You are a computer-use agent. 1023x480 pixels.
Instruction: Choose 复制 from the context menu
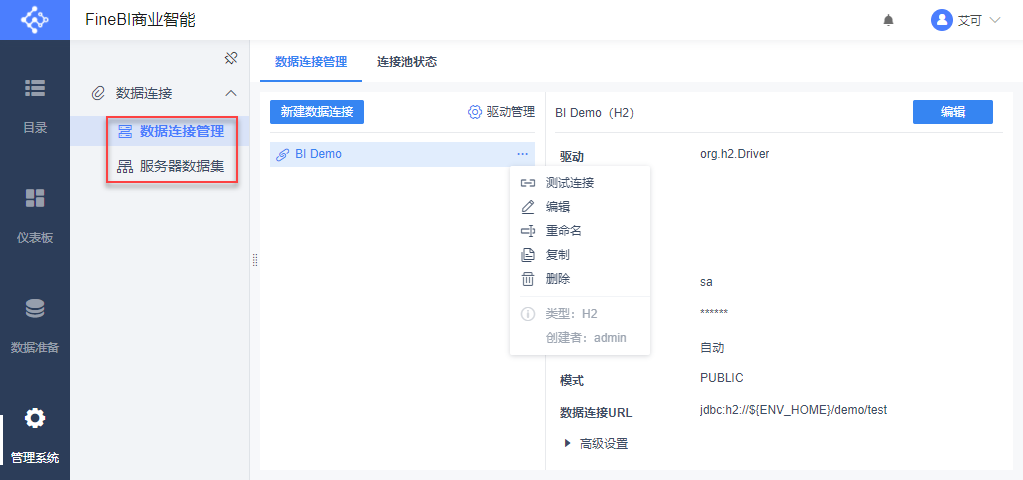(580, 255)
